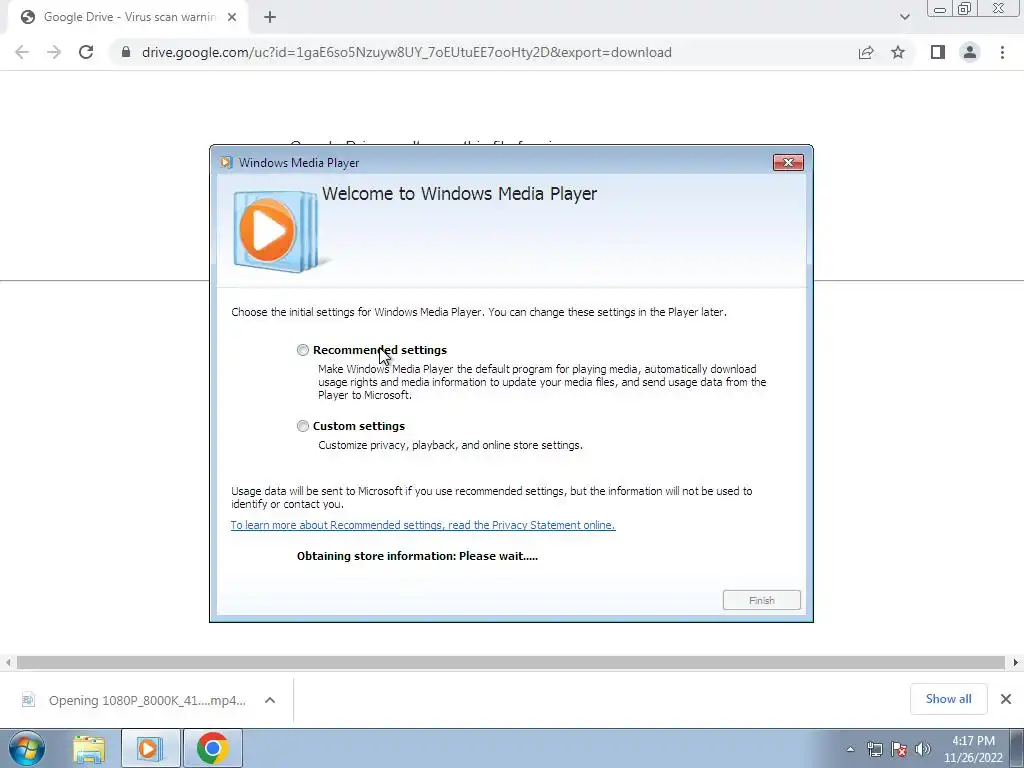This screenshot has width=1024, height=768.
Task: Open Chrome side panel icon
Action: [x=938, y=52]
